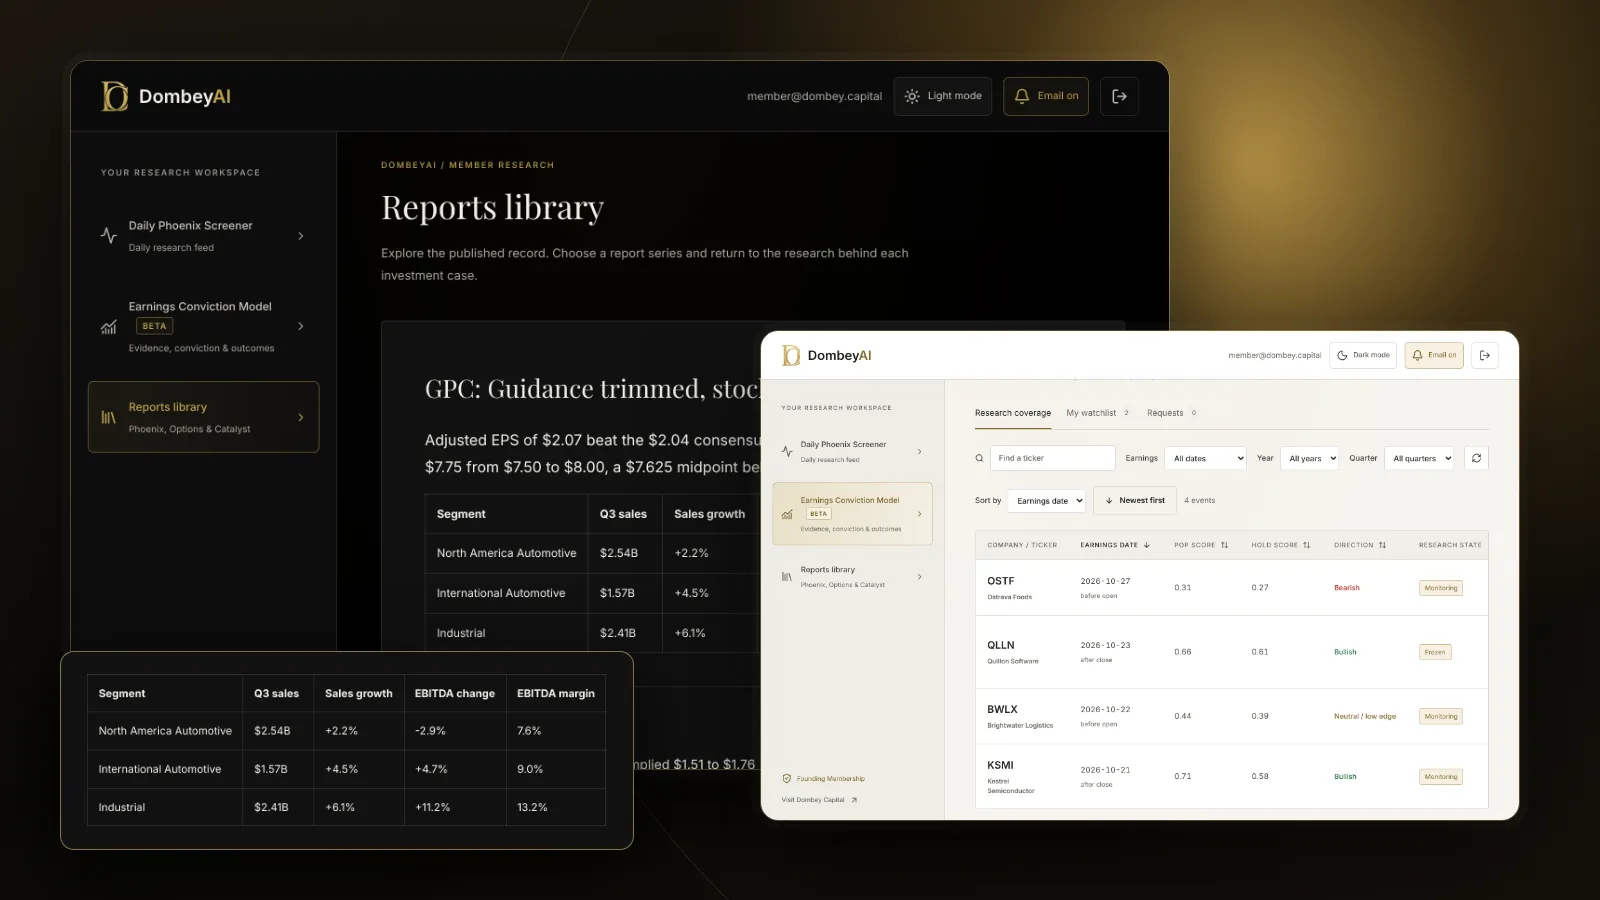Image resolution: width=1600 pixels, height=900 pixels.
Task: Click the Monitoring badge in the OSTF row
Action: (x=1441, y=588)
